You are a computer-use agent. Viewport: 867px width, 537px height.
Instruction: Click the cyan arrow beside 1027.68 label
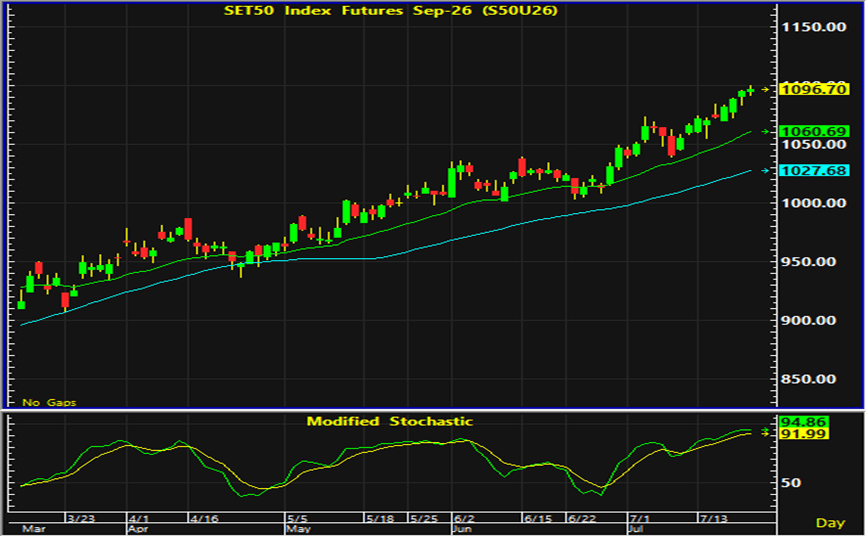(x=765, y=170)
